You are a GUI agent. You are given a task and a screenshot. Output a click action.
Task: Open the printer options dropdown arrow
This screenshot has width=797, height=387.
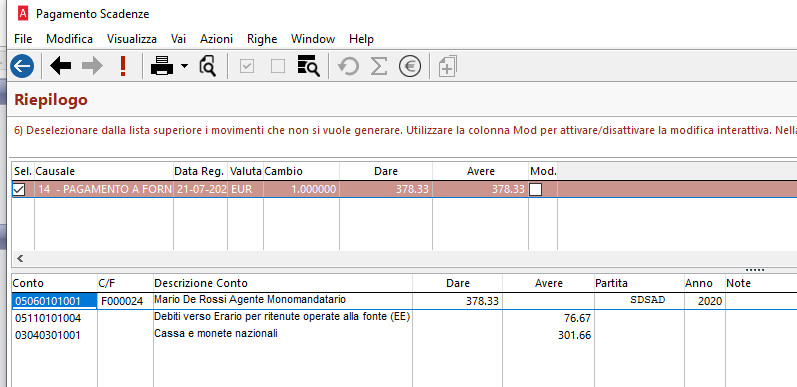pos(184,66)
